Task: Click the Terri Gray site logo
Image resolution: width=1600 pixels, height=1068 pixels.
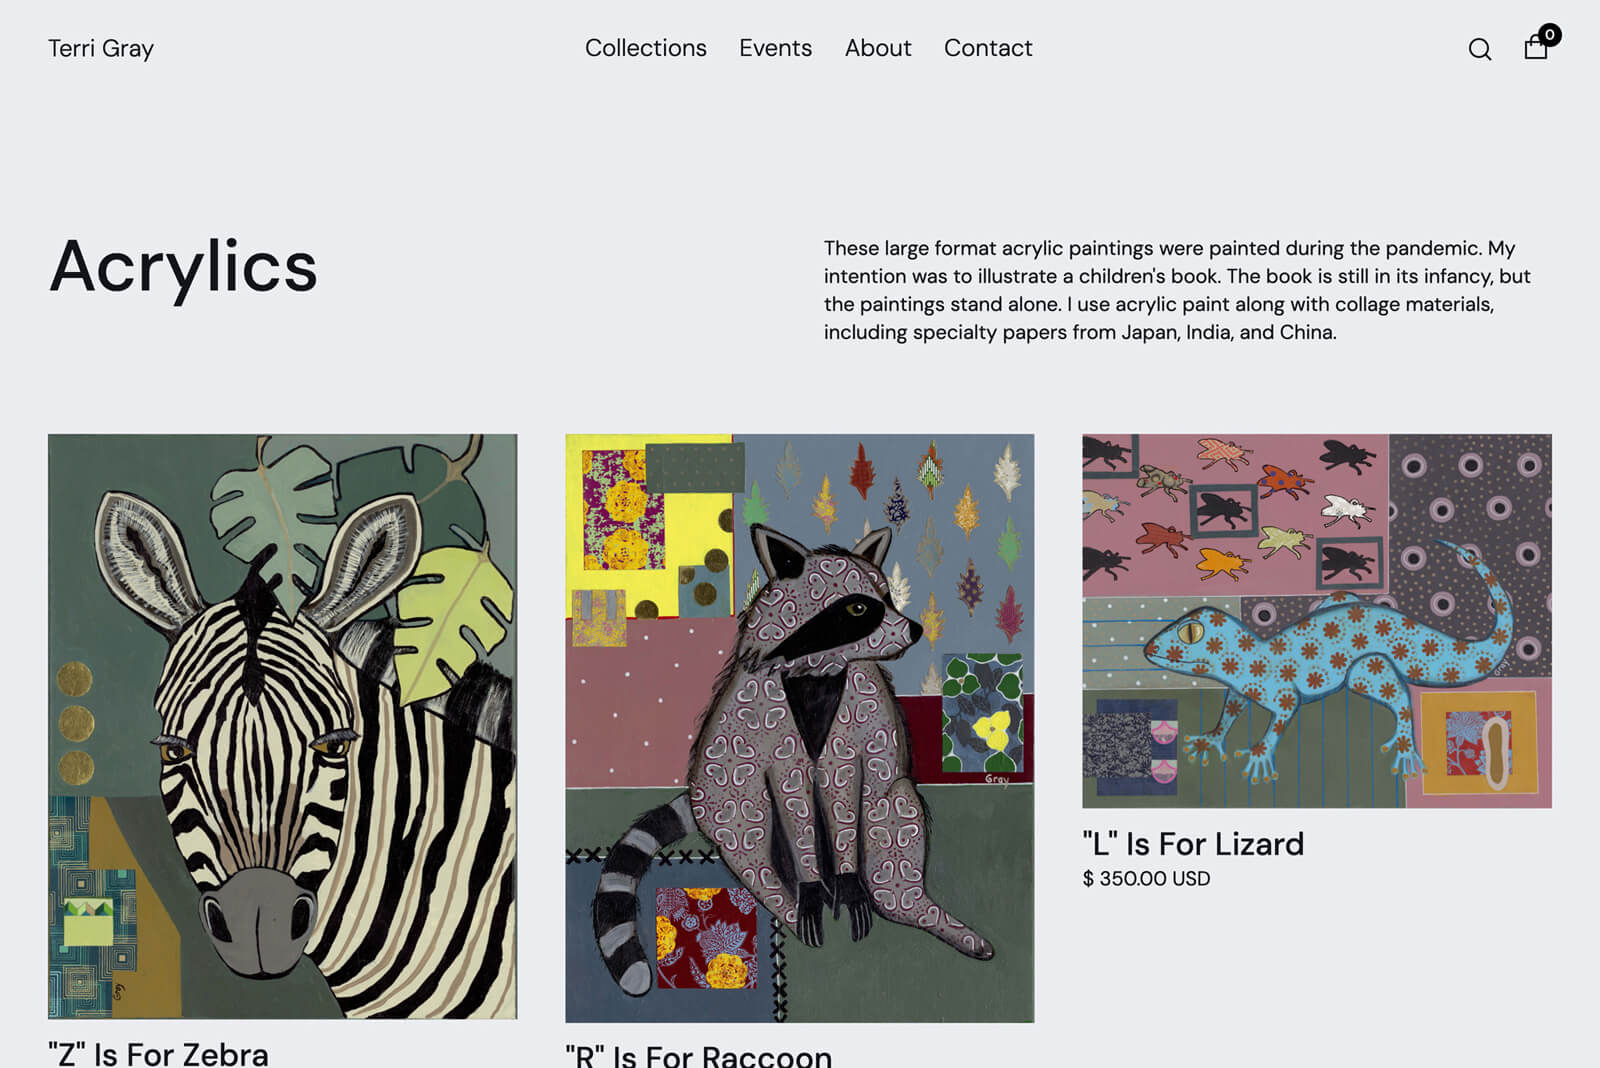Action: pos(100,48)
